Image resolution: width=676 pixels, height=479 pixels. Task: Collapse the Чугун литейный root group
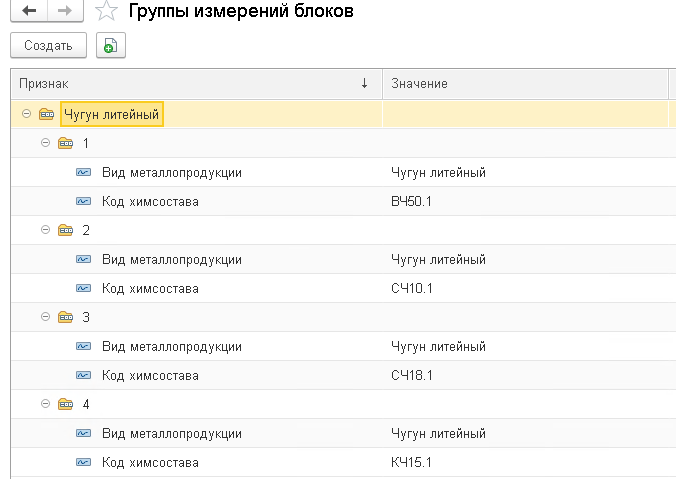pyautogui.click(x=26, y=115)
